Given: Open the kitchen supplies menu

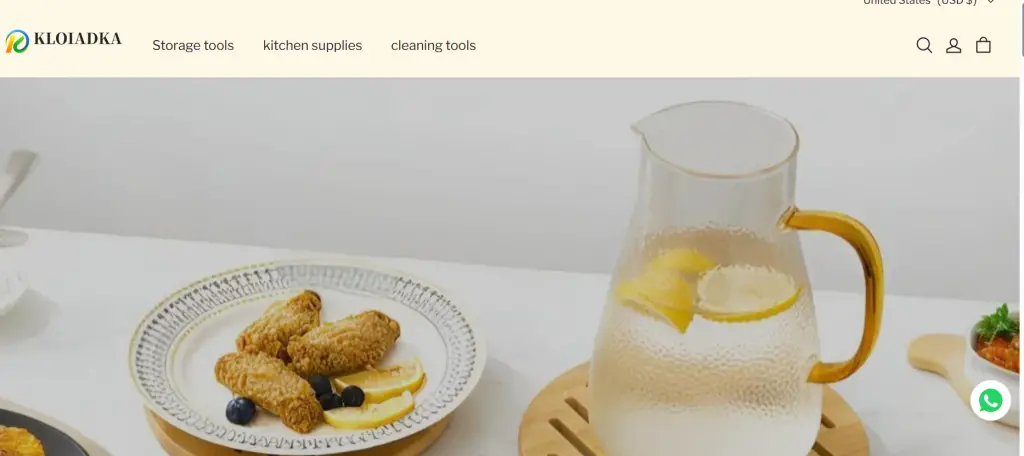Looking at the screenshot, I should coord(312,46).
